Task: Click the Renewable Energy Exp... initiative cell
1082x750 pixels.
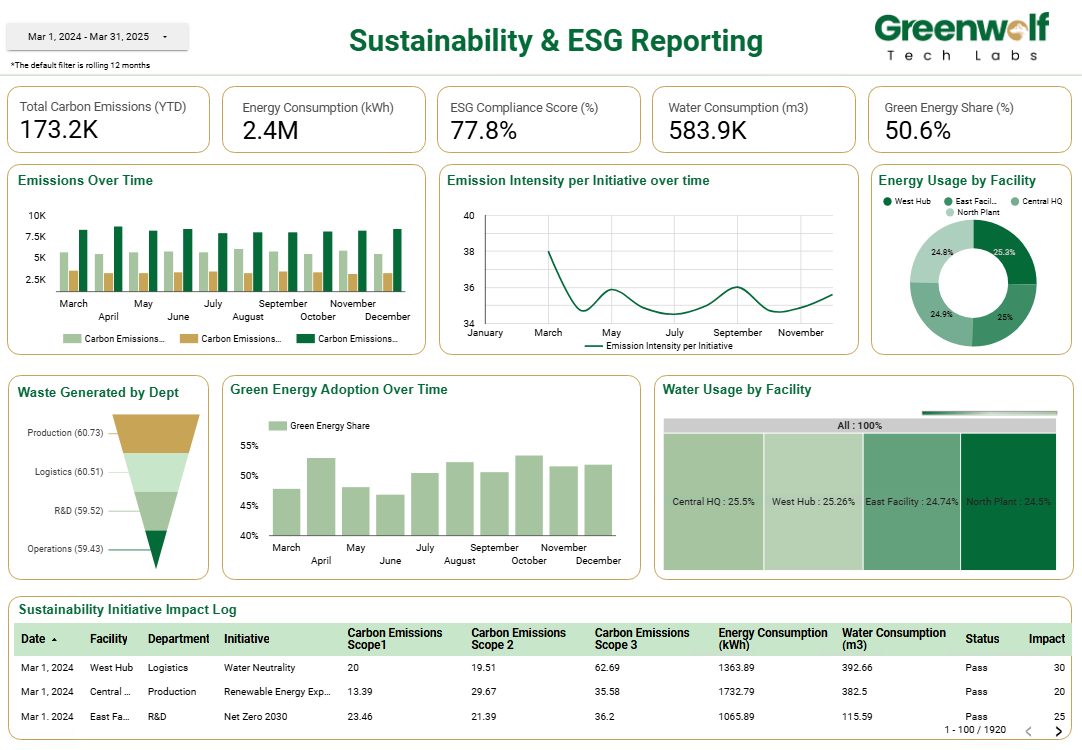Action: click(x=277, y=692)
